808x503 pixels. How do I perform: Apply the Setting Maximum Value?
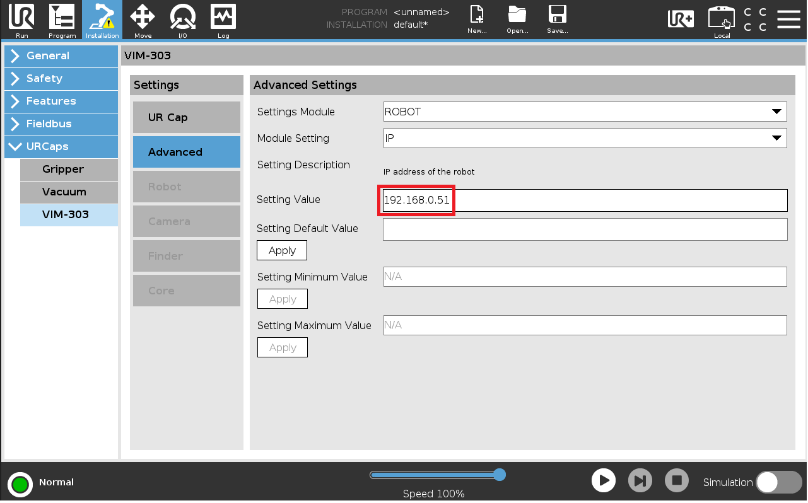(x=282, y=348)
